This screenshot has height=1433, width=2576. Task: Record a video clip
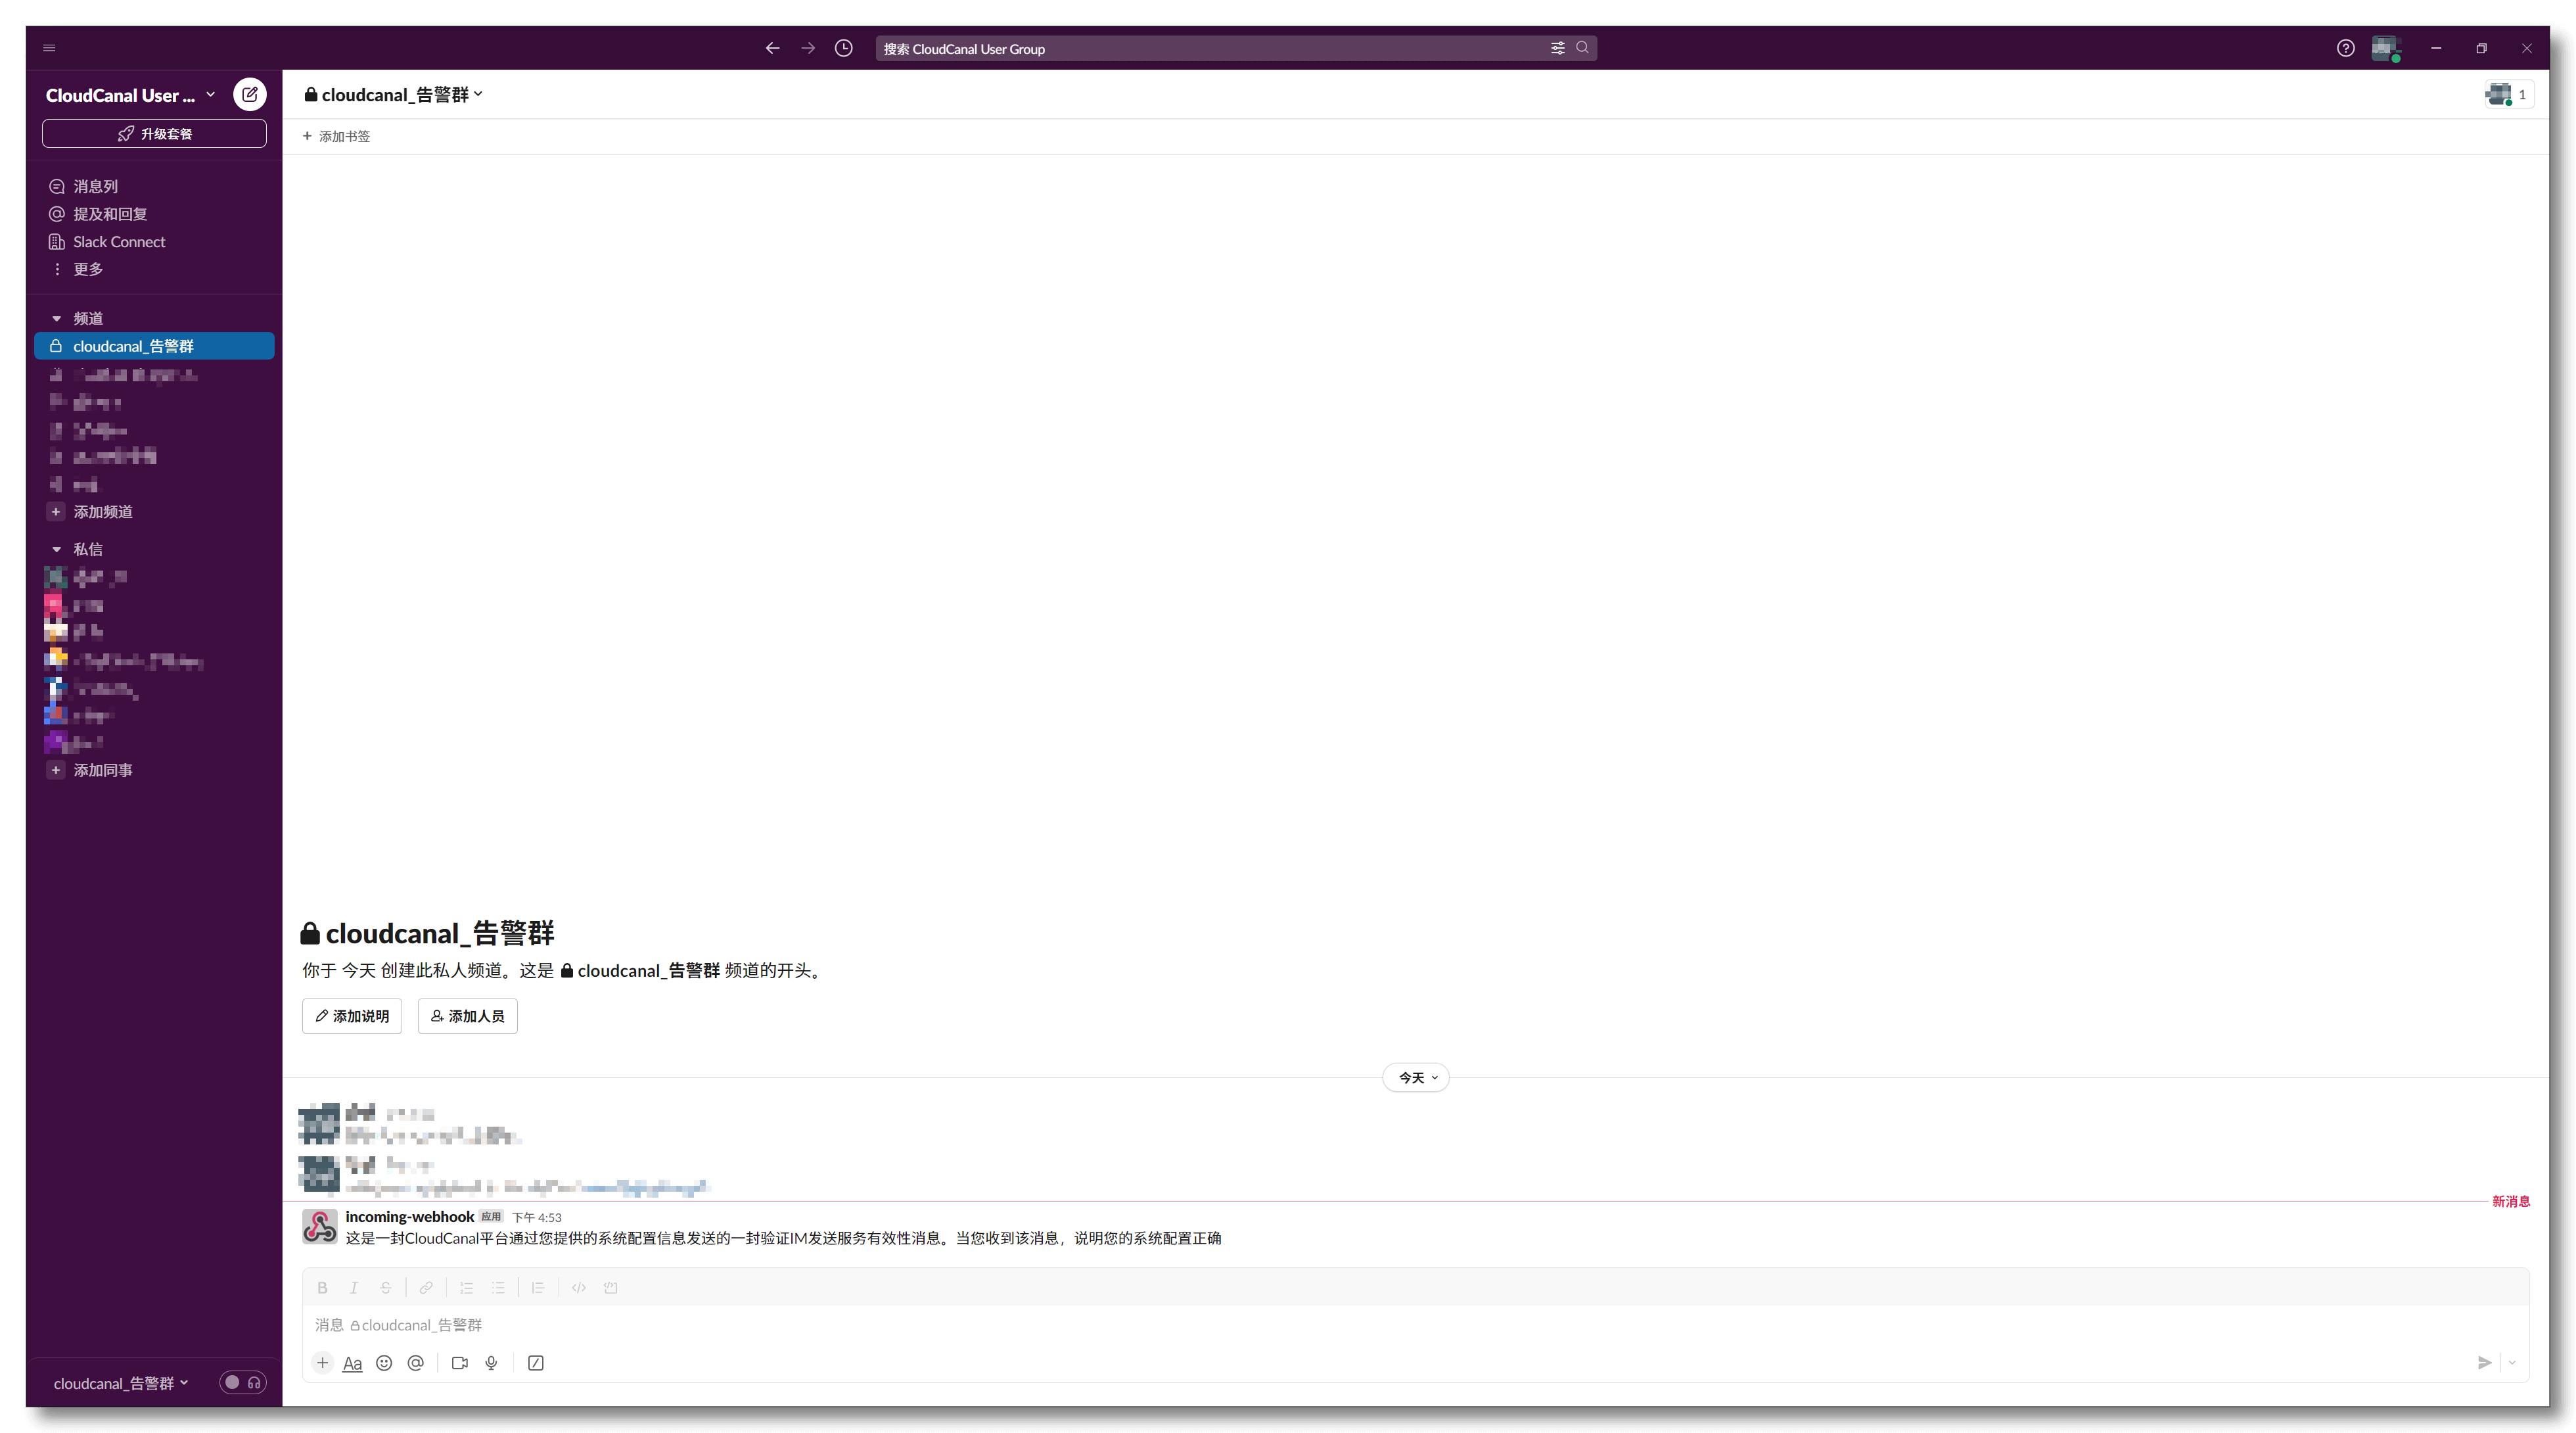point(460,1363)
